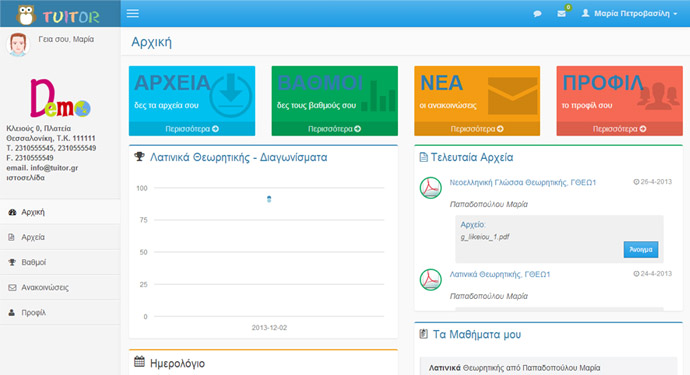Click Περισσότερα on the ΠΡΟΦΙΛ tile
Image resolution: width=690 pixels, height=375 pixels.
click(620, 129)
